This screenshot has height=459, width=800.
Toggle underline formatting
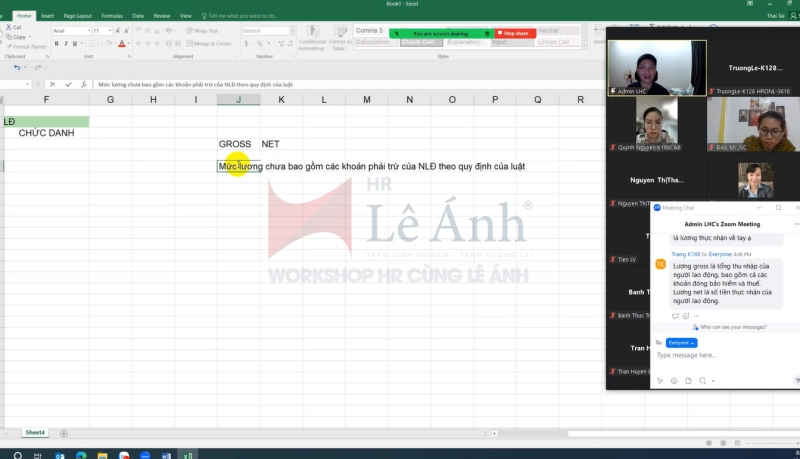click(74, 44)
